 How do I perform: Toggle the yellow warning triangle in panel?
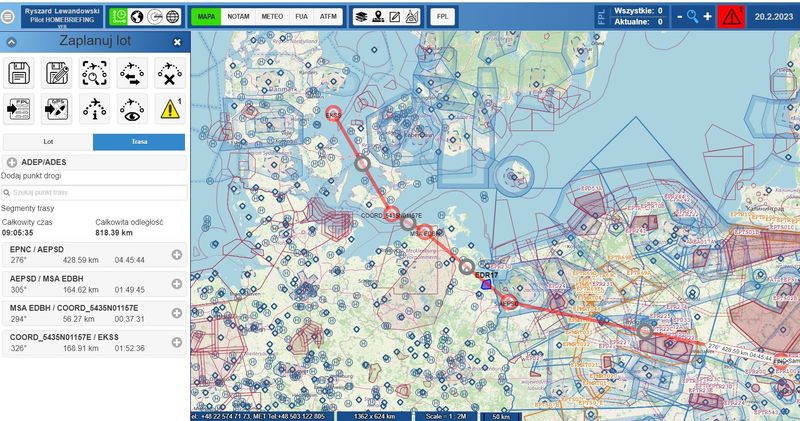point(170,108)
